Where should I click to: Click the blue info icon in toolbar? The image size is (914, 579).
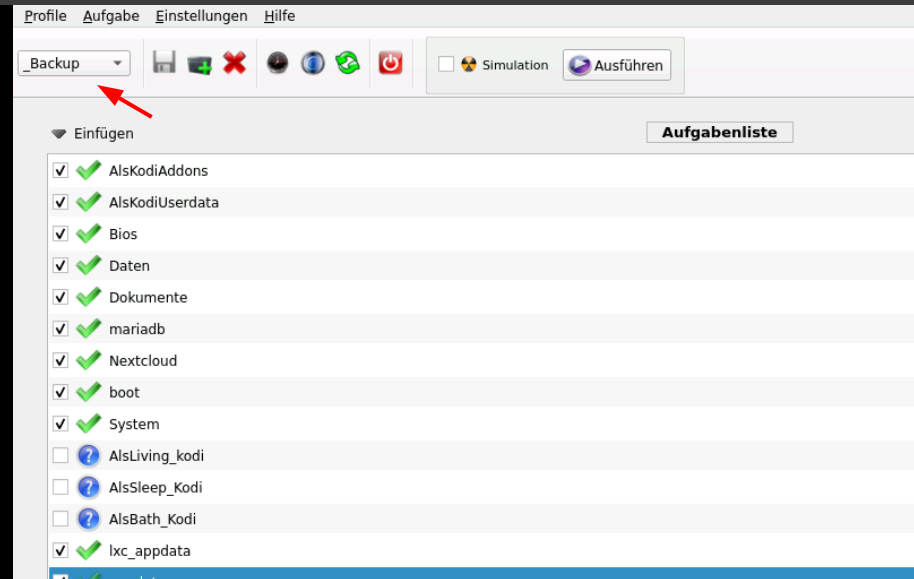pyautogui.click(x=312, y=62)
